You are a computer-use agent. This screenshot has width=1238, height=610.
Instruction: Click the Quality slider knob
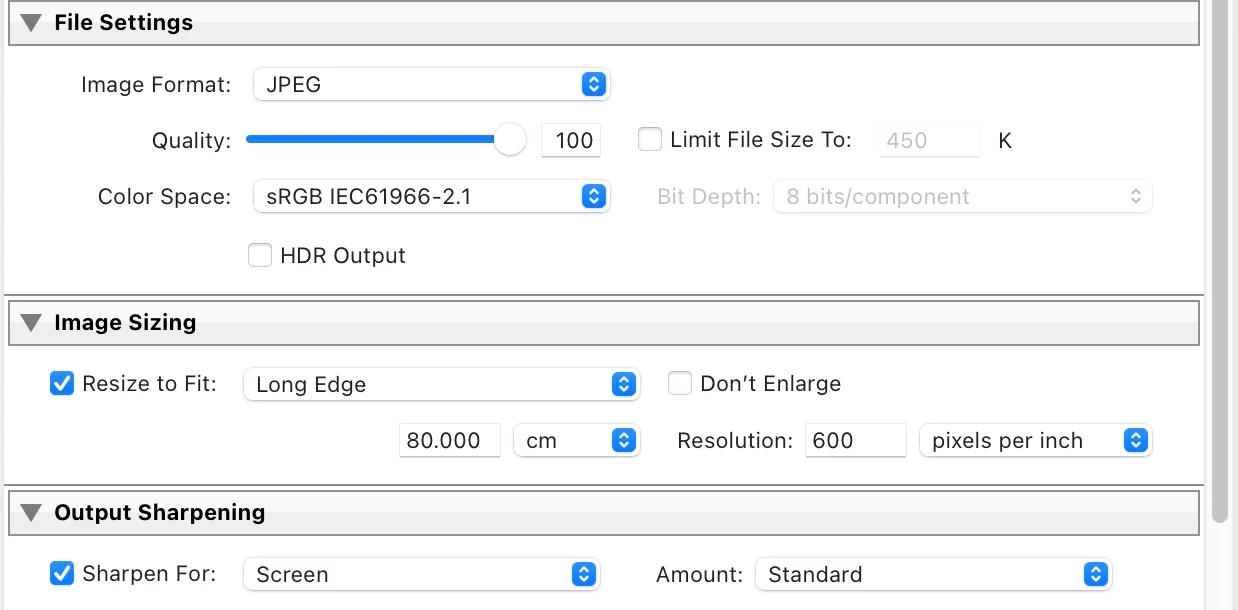click(x=511, y=140)
